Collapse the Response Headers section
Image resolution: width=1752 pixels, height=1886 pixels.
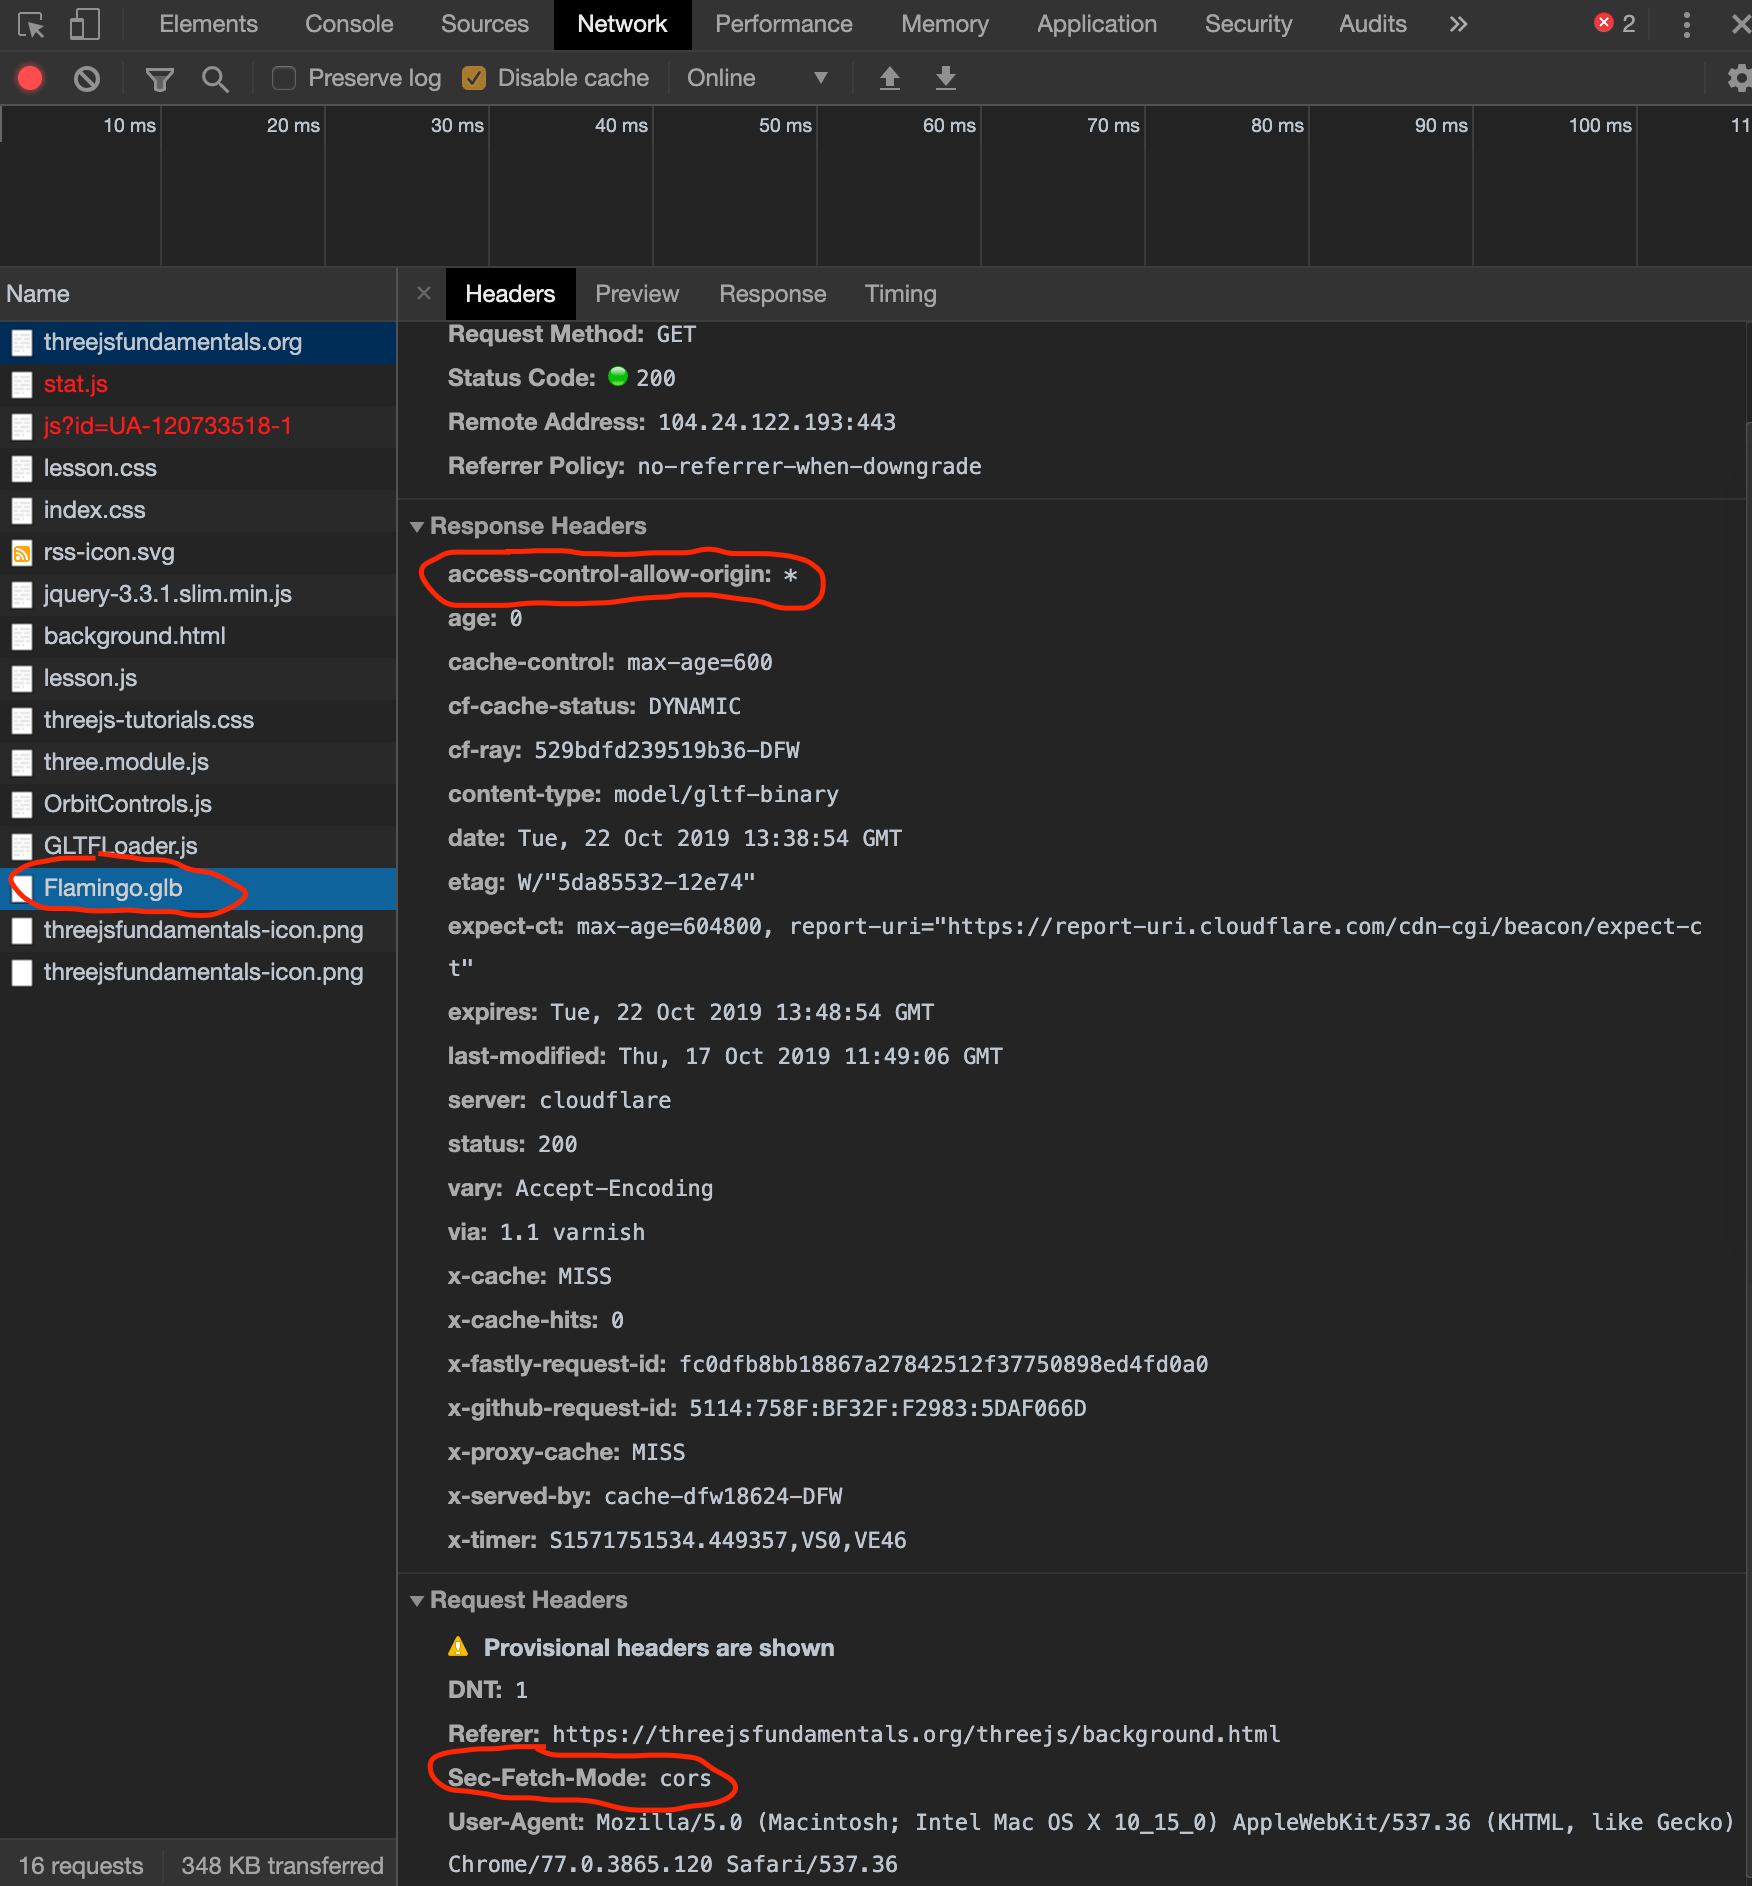[x=417, y=526]
